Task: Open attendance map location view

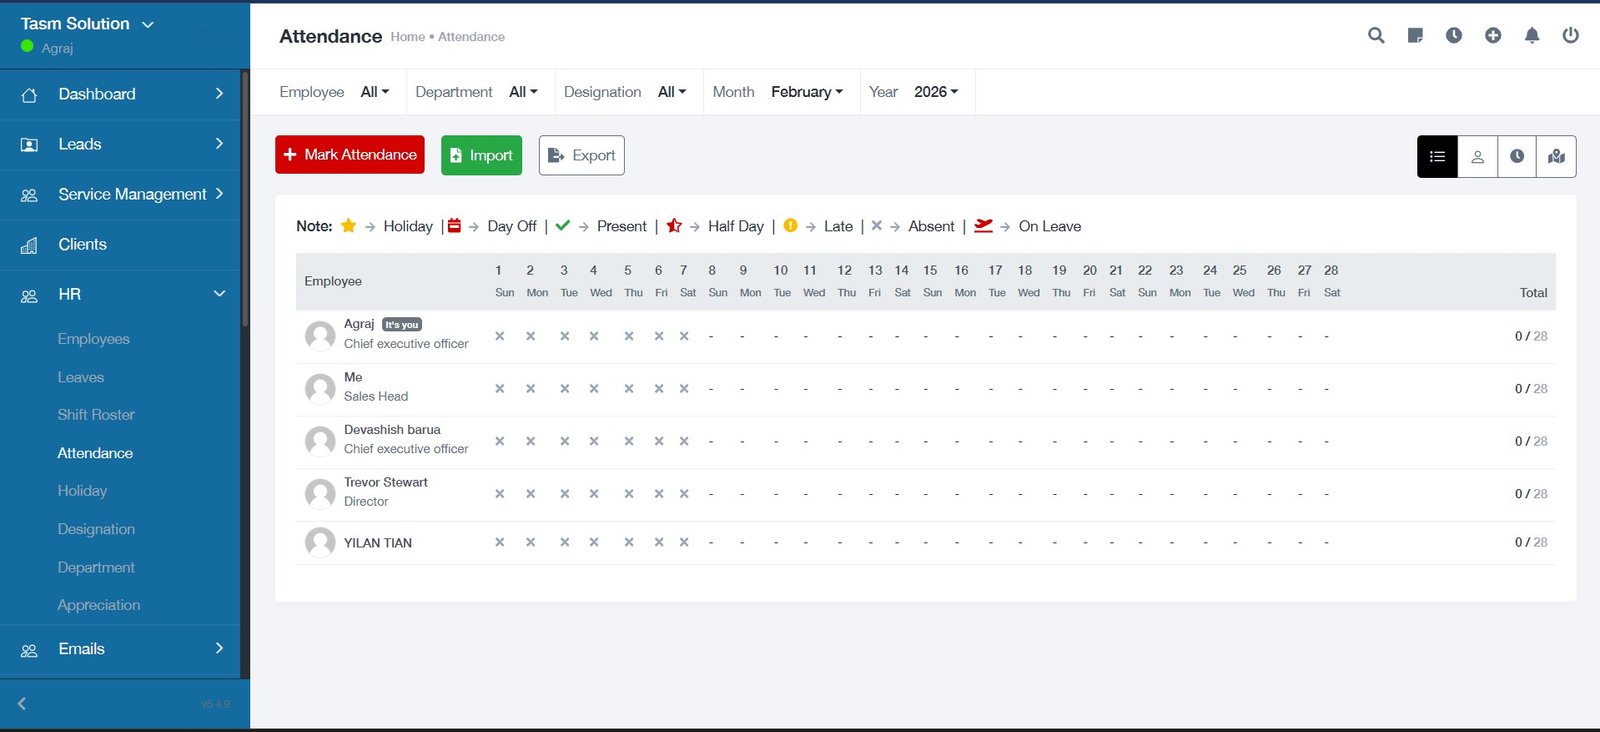Action: coord(1556,157)
